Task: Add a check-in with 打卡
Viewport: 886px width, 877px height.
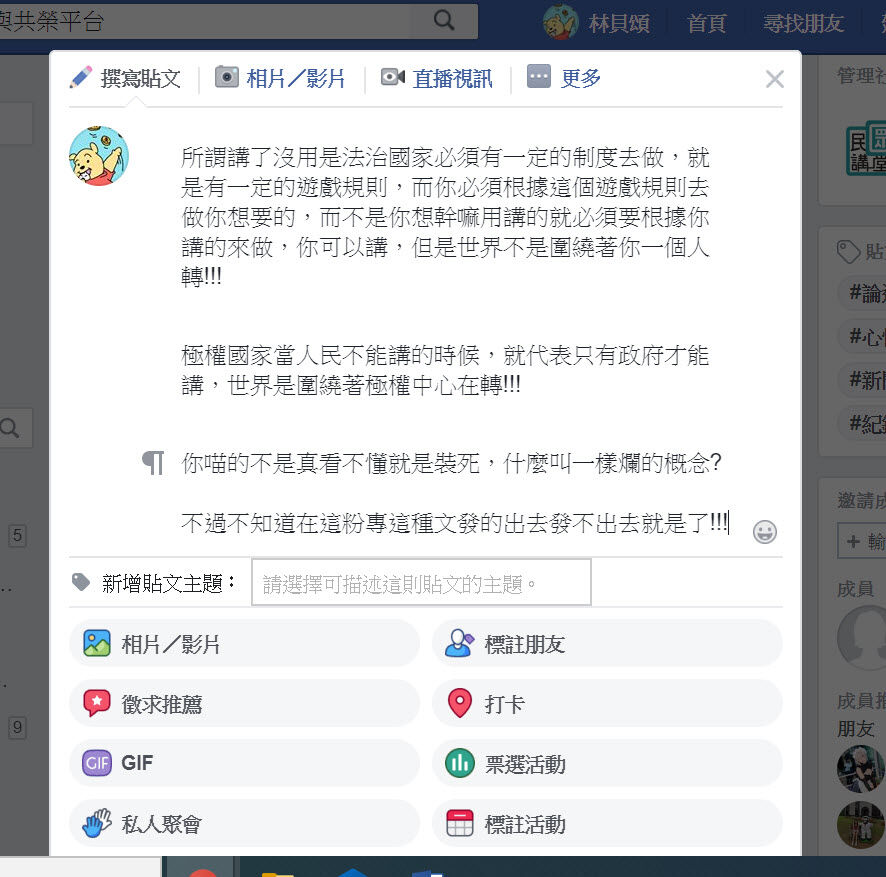Action: 607,704
